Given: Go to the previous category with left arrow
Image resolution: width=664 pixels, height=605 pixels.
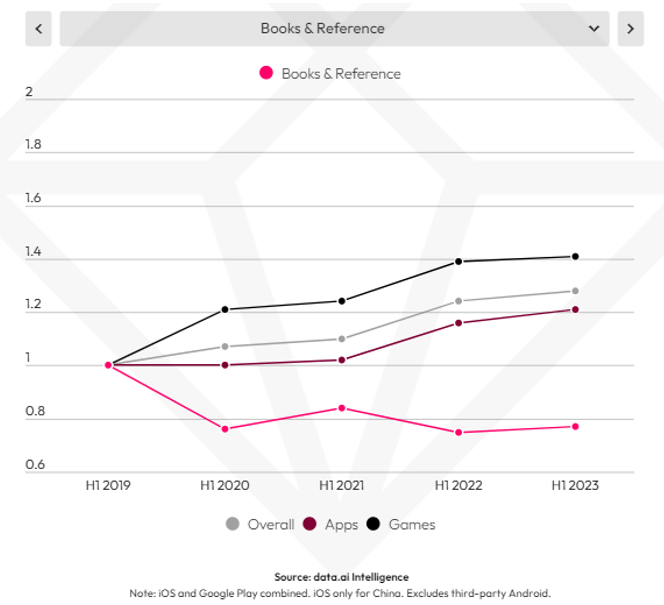Looking at the screenshot, I should (x=38, y=28).
